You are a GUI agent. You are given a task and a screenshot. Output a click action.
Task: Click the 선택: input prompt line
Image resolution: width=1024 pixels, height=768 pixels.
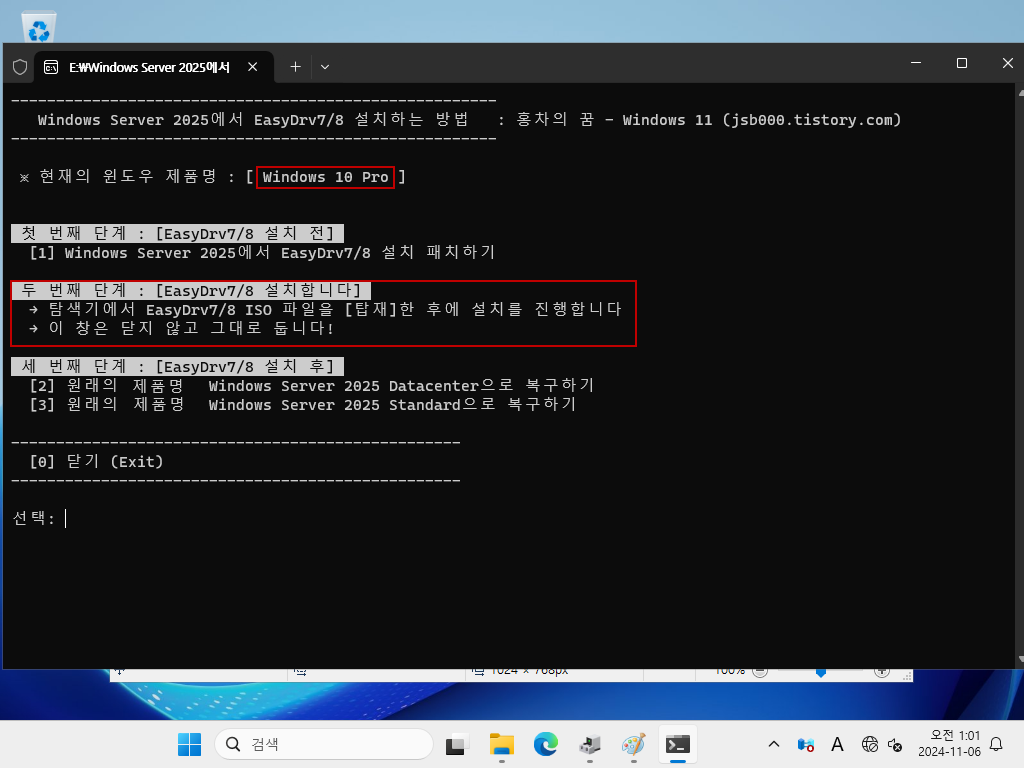point(39,519)
